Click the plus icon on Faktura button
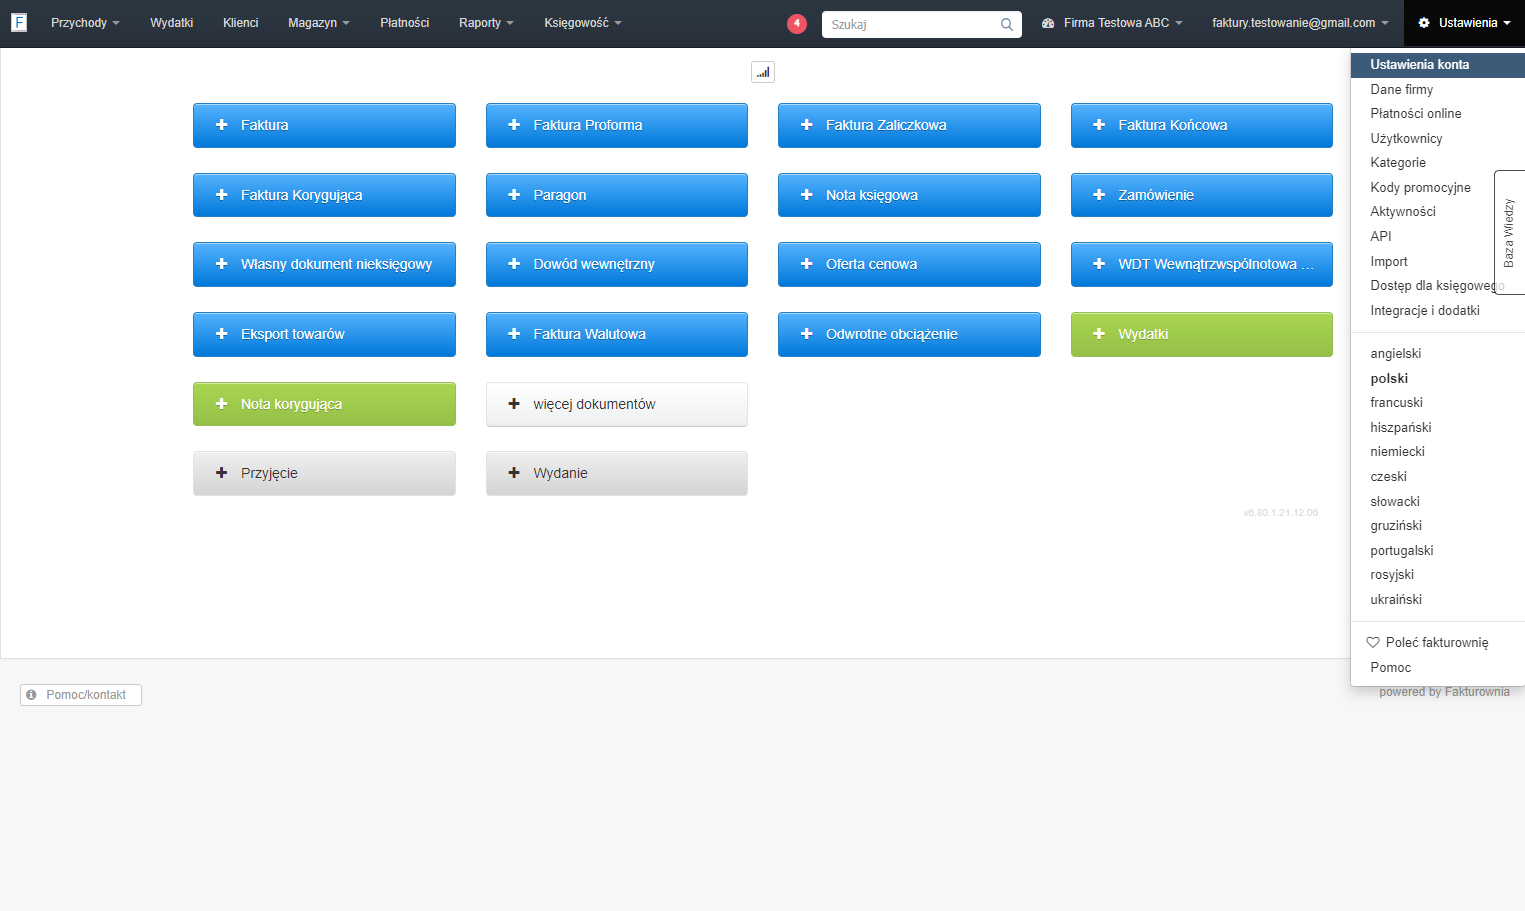Viewport: 1525px width, 911px height. [x=222, y=125]
